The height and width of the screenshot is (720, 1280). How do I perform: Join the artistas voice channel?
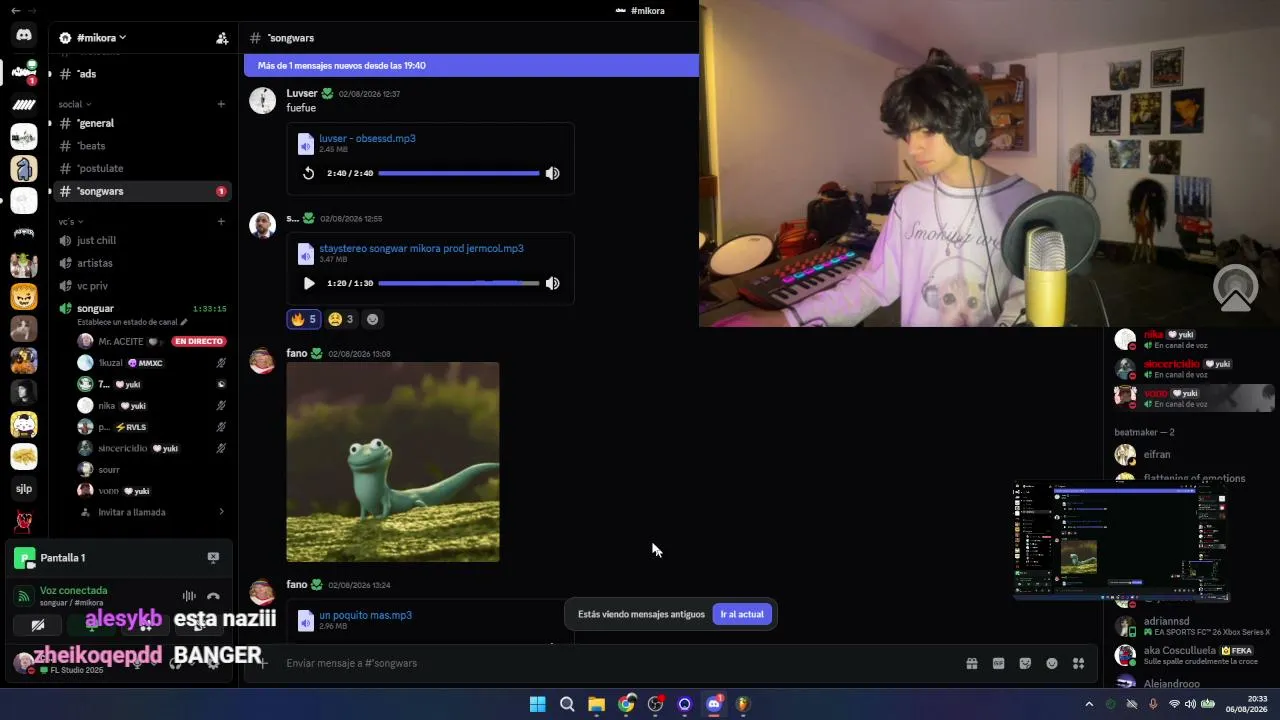point(144,263)
